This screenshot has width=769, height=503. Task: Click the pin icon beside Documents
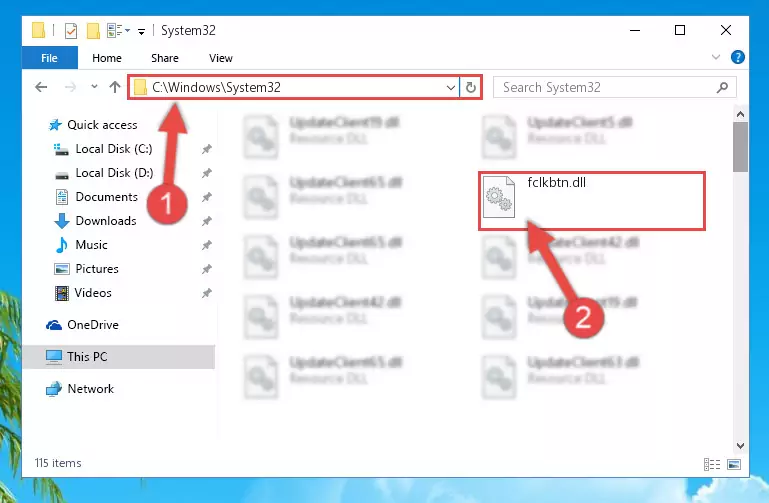coord(206,197)
